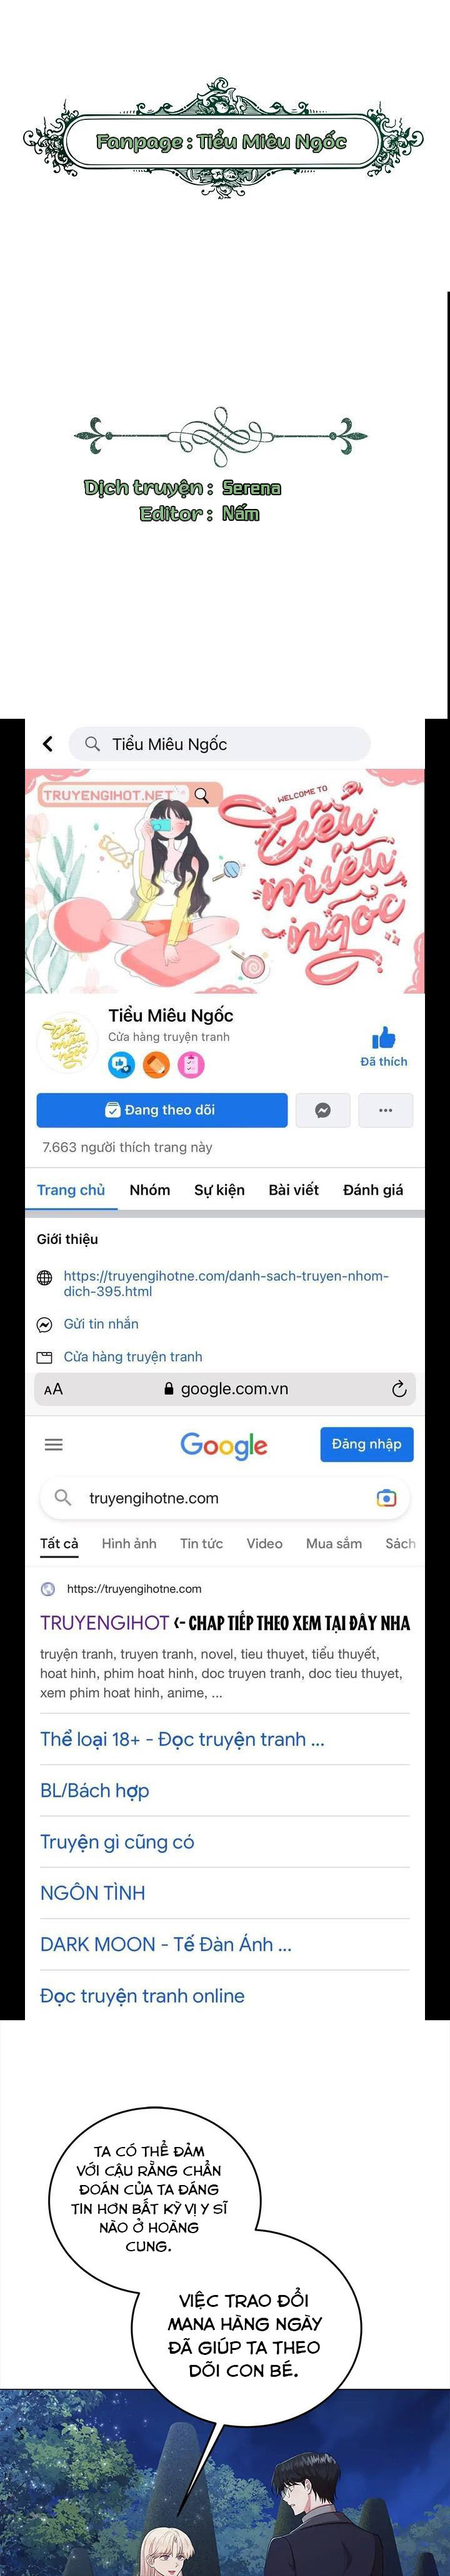
Task: Click the Đăng nhập button
Action: pyautogui.click(x=367, y=1444)
